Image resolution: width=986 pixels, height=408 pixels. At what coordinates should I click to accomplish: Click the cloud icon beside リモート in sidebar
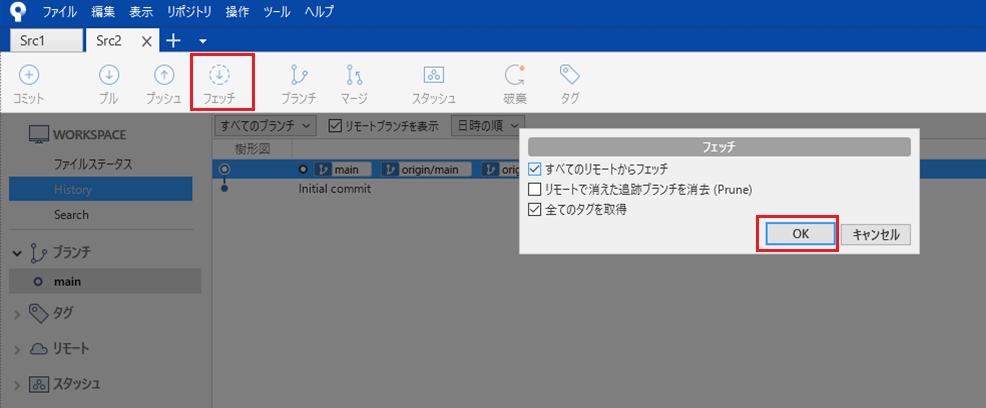click(x=38, y=349)
